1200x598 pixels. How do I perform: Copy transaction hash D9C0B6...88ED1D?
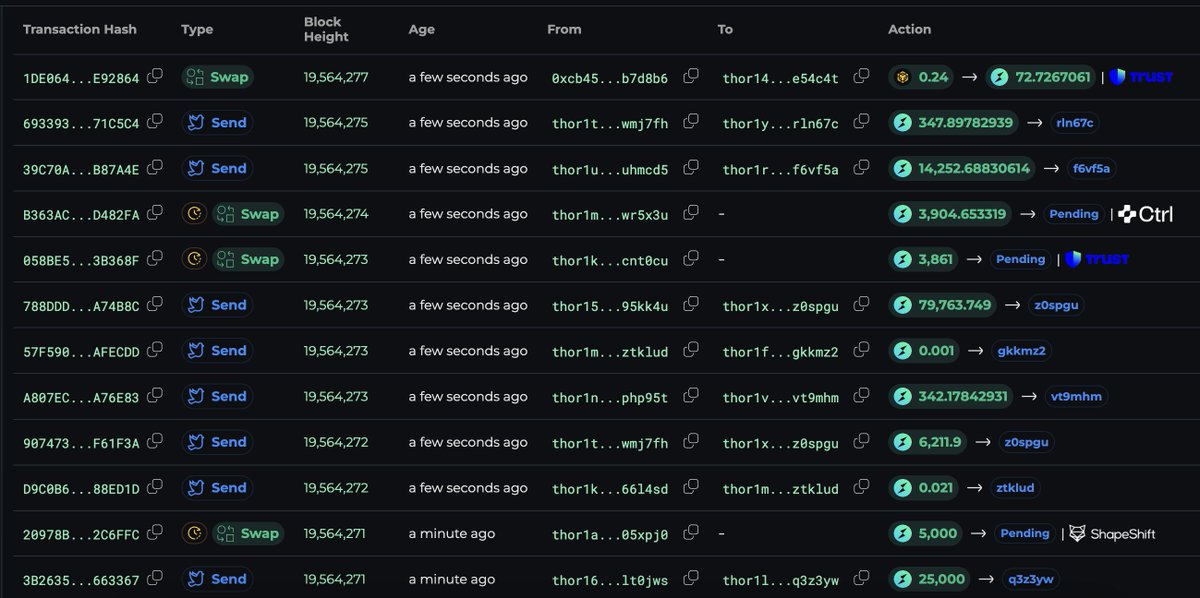coord(155,488)
